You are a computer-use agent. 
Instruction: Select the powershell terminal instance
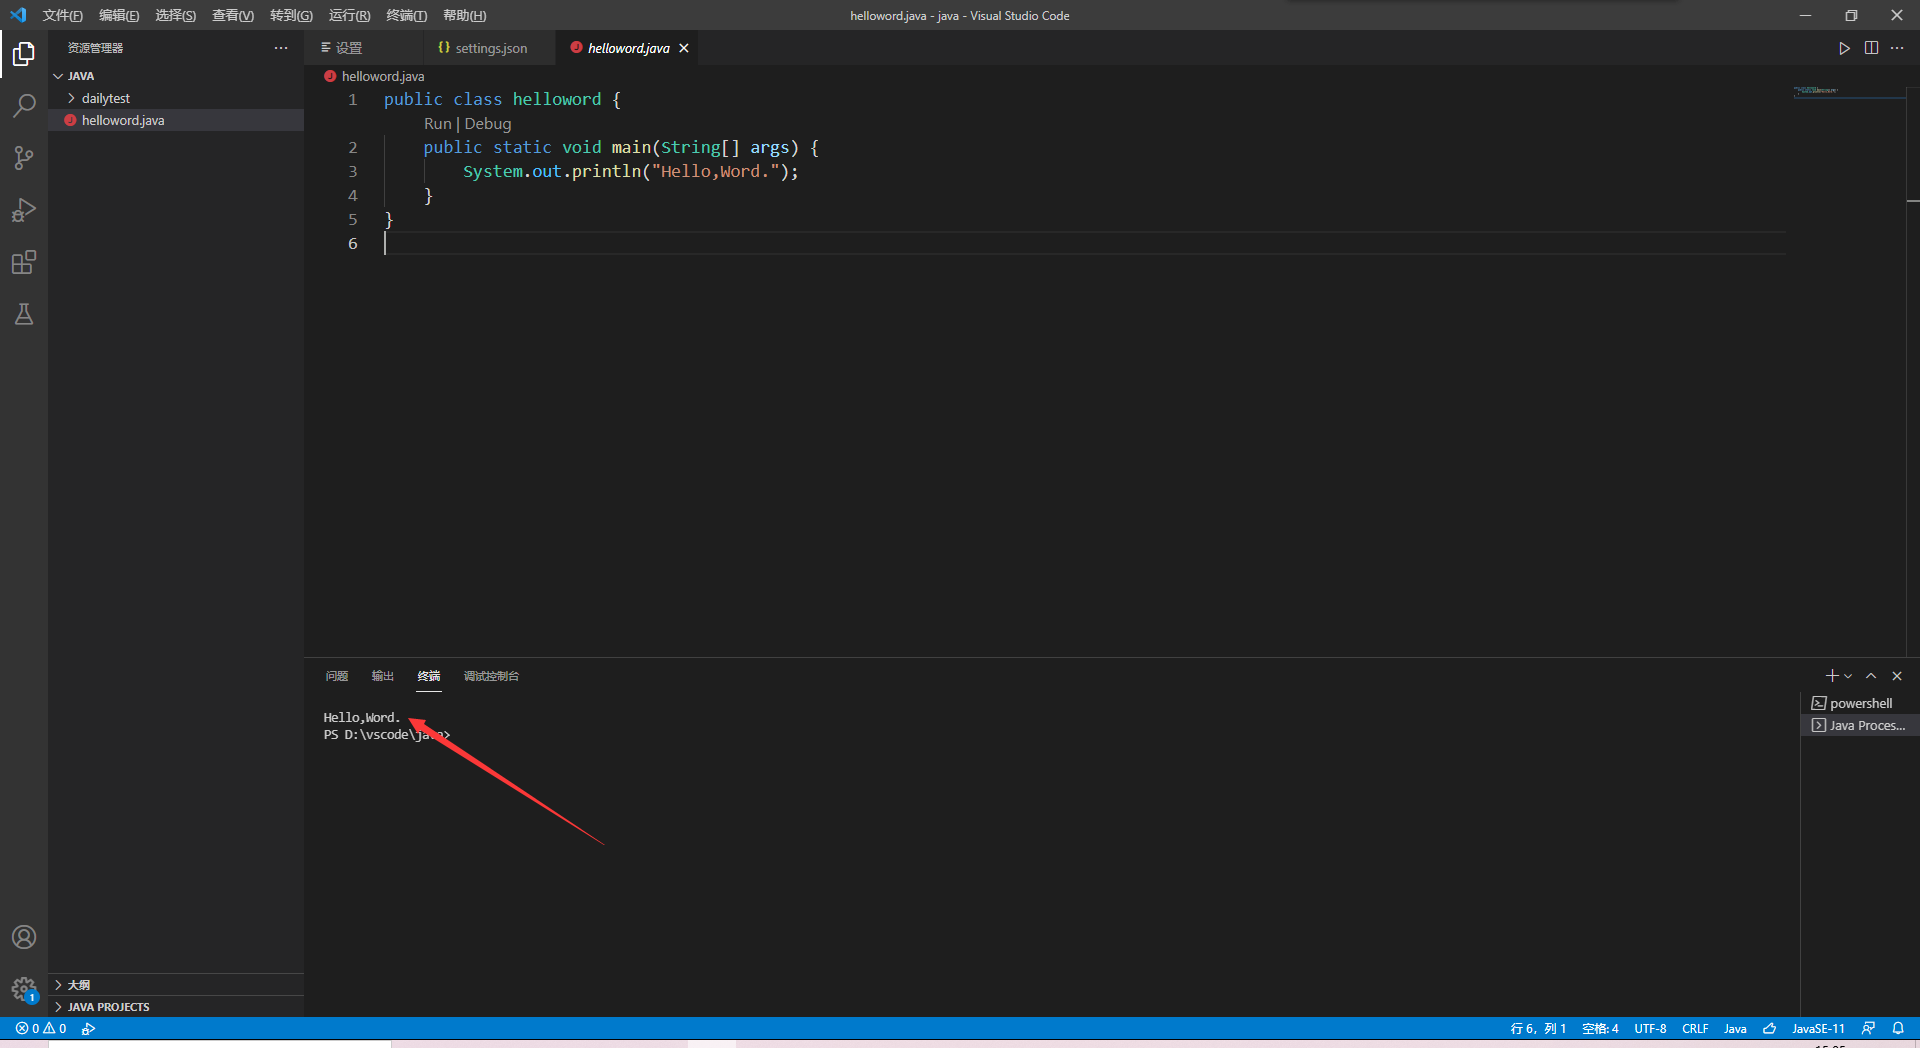coord(1860,703)
